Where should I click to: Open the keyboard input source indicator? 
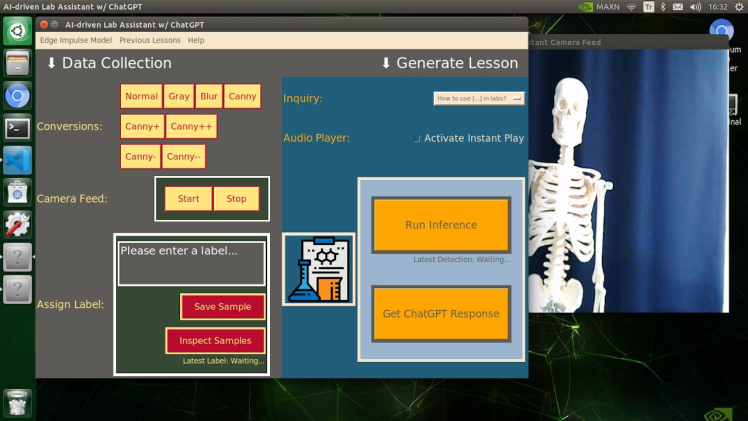point(649,7)
